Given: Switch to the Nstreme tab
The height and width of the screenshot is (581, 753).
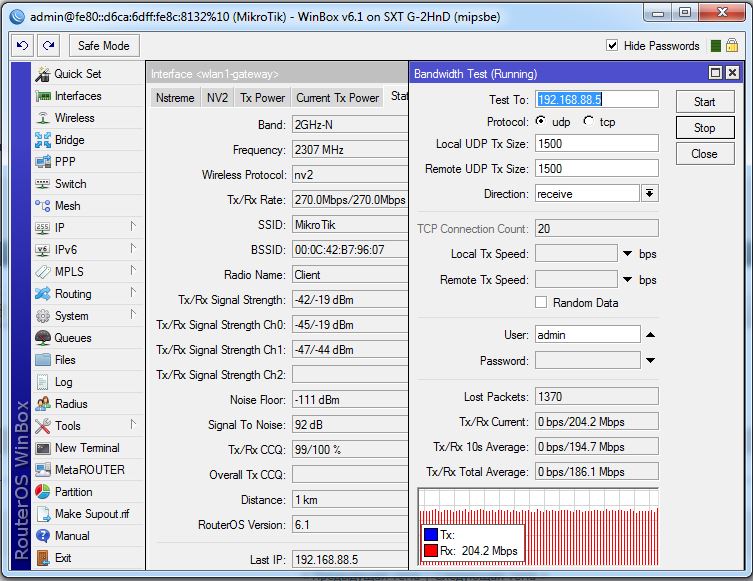Looking at the screenshot, I should point(174,97).
